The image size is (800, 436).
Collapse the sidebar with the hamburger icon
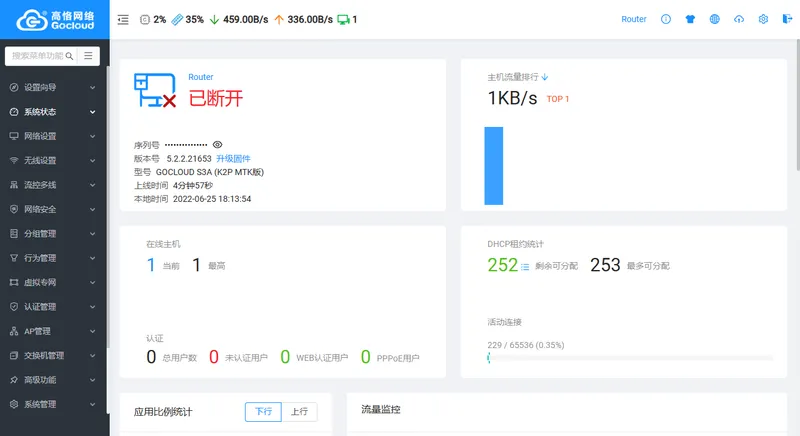[x=123, y=19]
